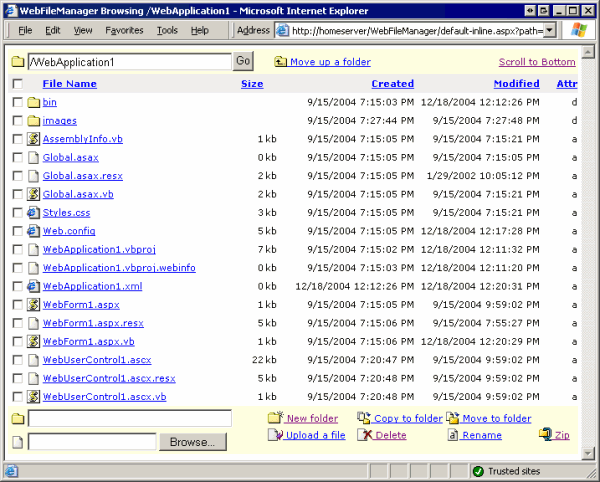
Task: Click the vertical scrollbar up arrow
Action: 587,52
